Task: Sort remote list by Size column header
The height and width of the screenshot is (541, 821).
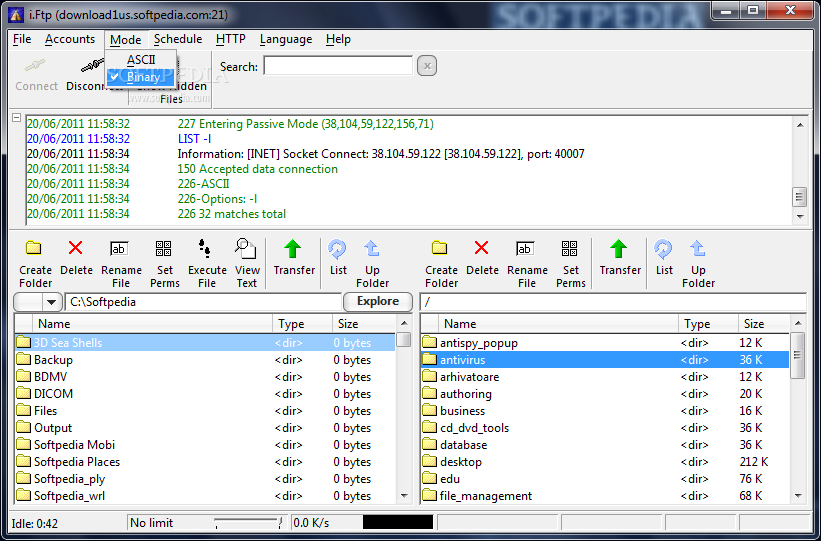Action: (x=763, y=324)
